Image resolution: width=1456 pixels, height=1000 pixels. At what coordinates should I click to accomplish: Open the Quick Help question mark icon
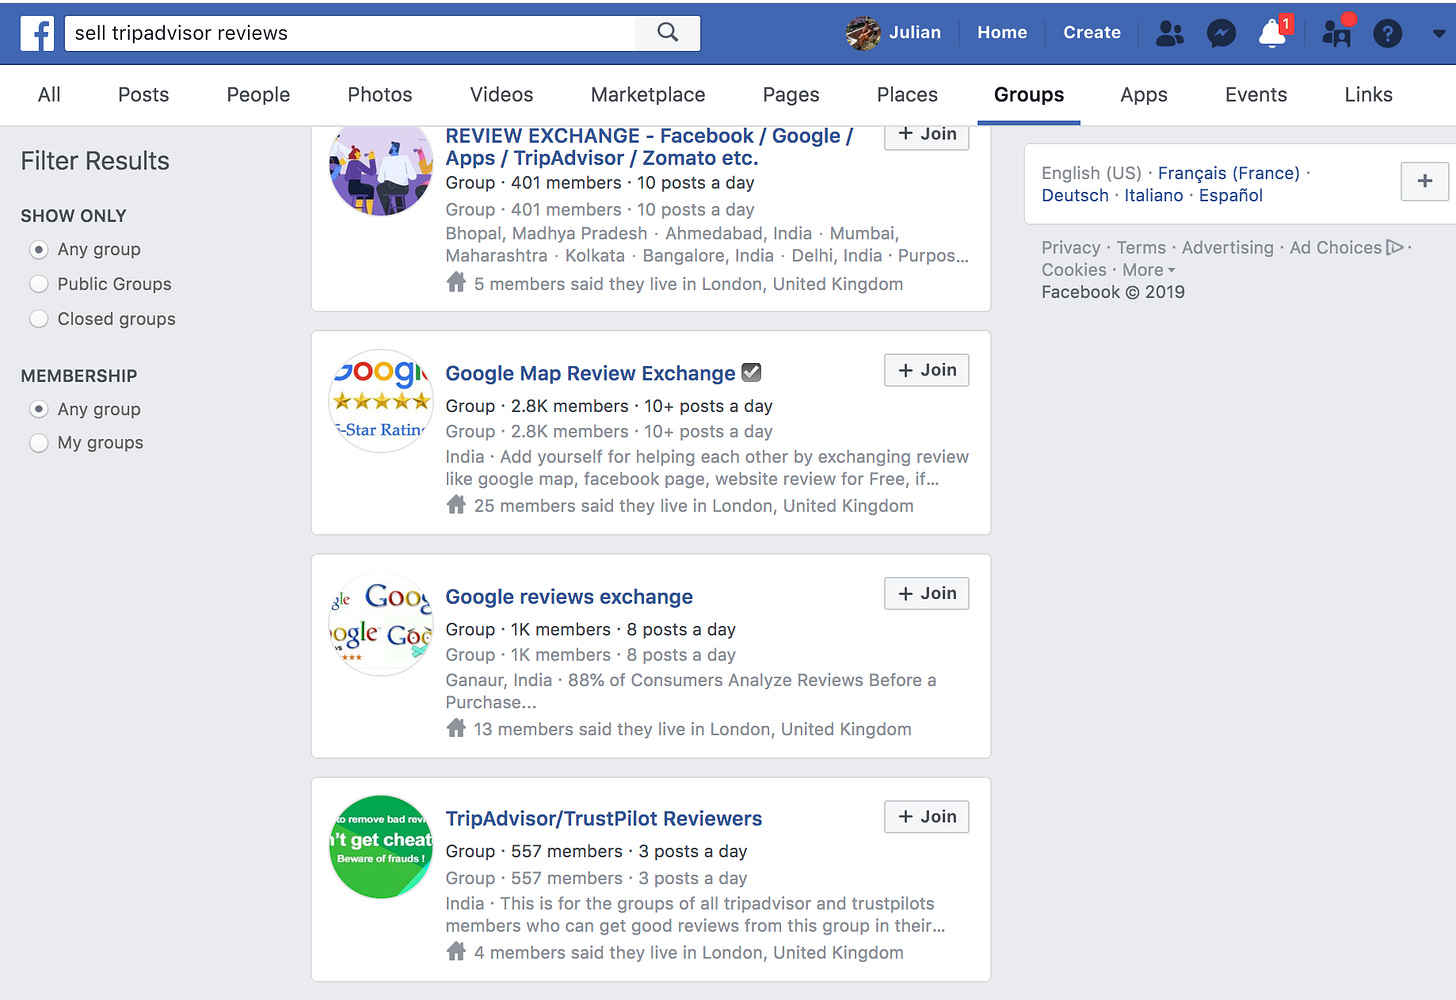1388,34
